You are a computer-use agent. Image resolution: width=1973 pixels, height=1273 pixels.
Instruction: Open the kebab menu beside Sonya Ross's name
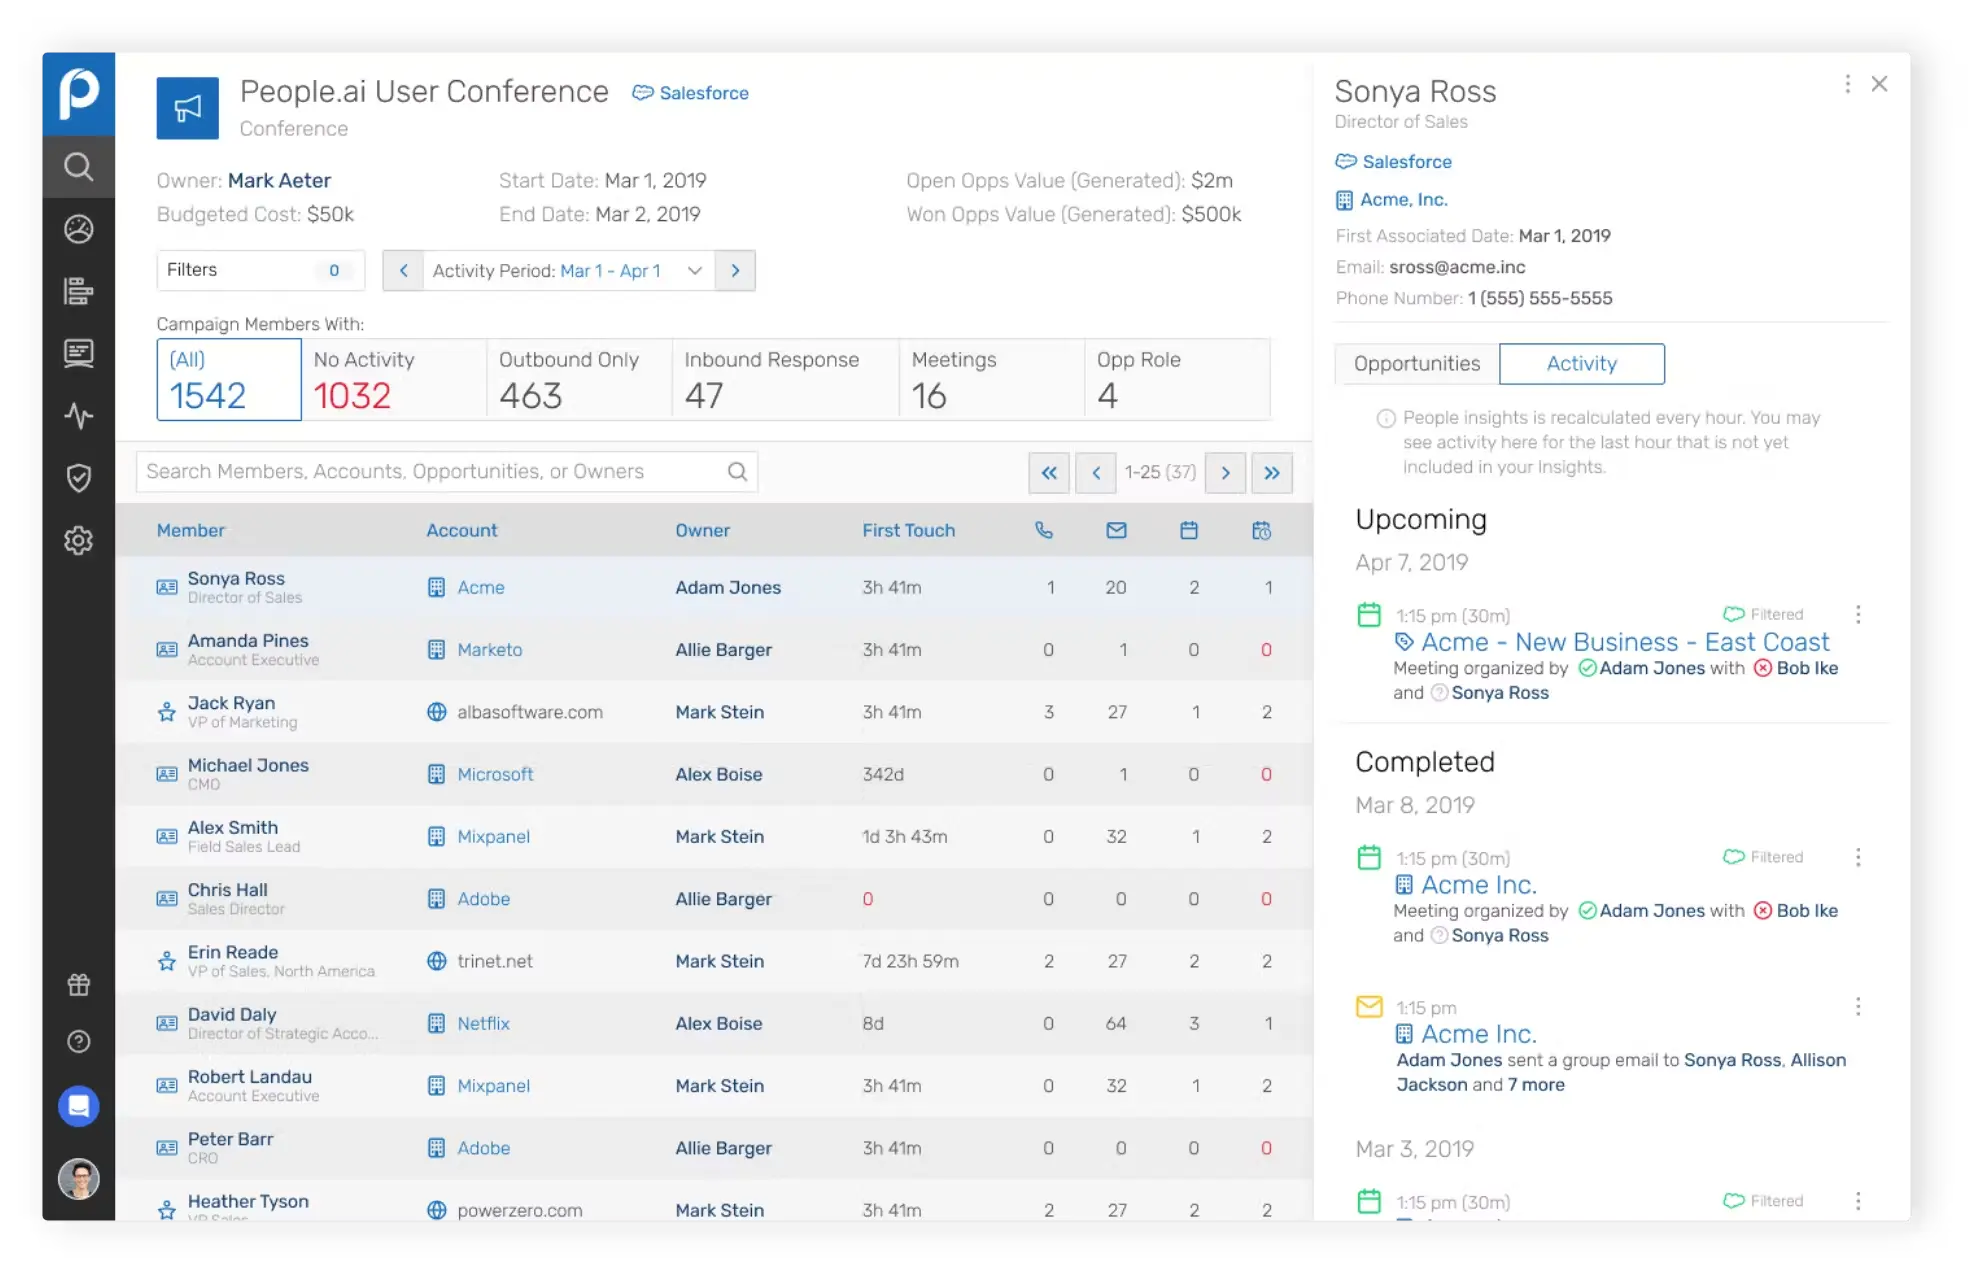(x=1847, y=84)
